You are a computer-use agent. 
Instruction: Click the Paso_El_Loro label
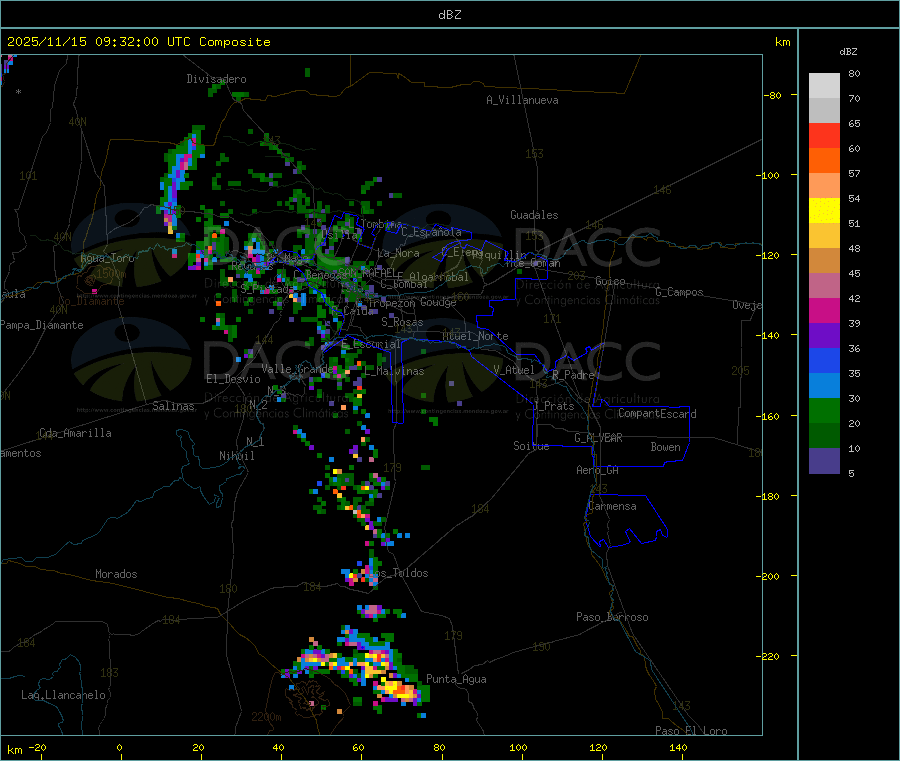tap(691, 731)
